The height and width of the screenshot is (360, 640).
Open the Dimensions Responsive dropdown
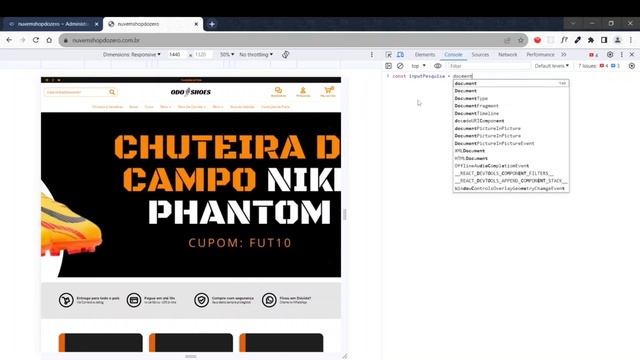(131, 54)
